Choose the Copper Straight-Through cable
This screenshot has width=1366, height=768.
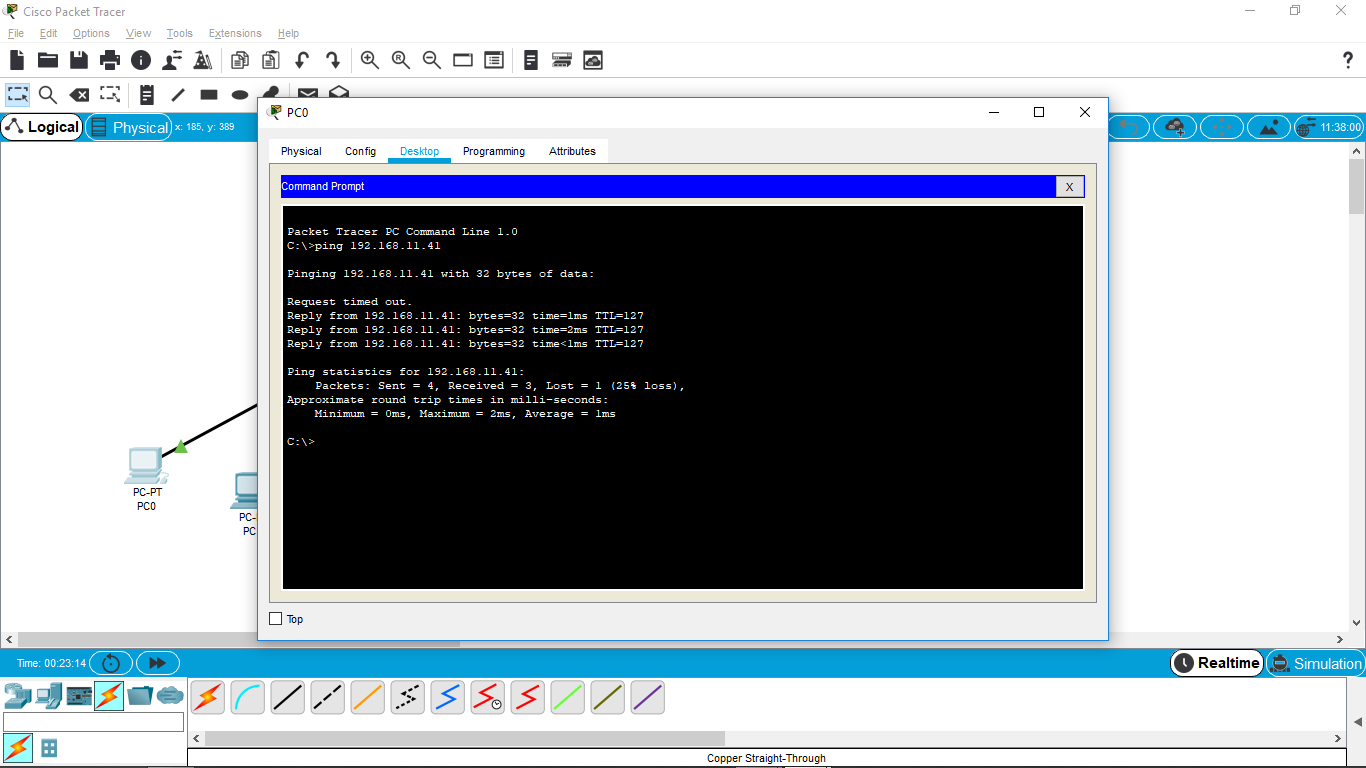pos(288,697)
